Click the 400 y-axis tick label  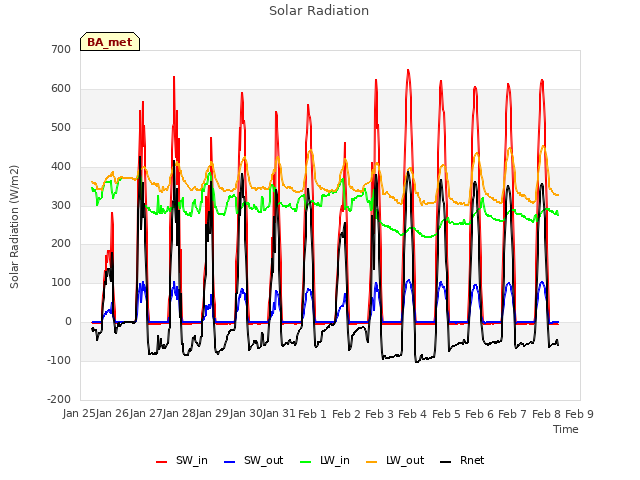pyautogui.click(x=61, y=167)
